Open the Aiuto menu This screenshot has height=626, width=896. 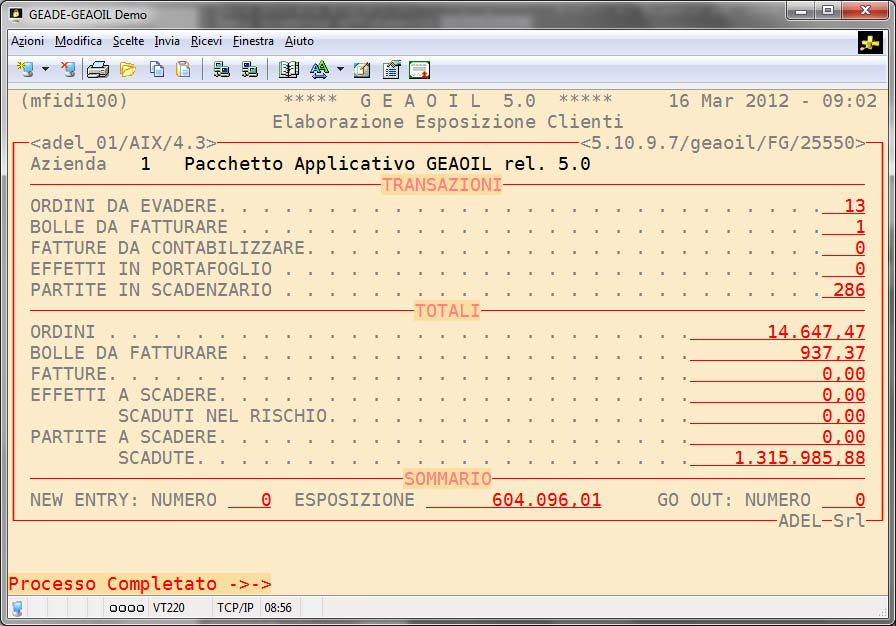click(x=299, y=41)
